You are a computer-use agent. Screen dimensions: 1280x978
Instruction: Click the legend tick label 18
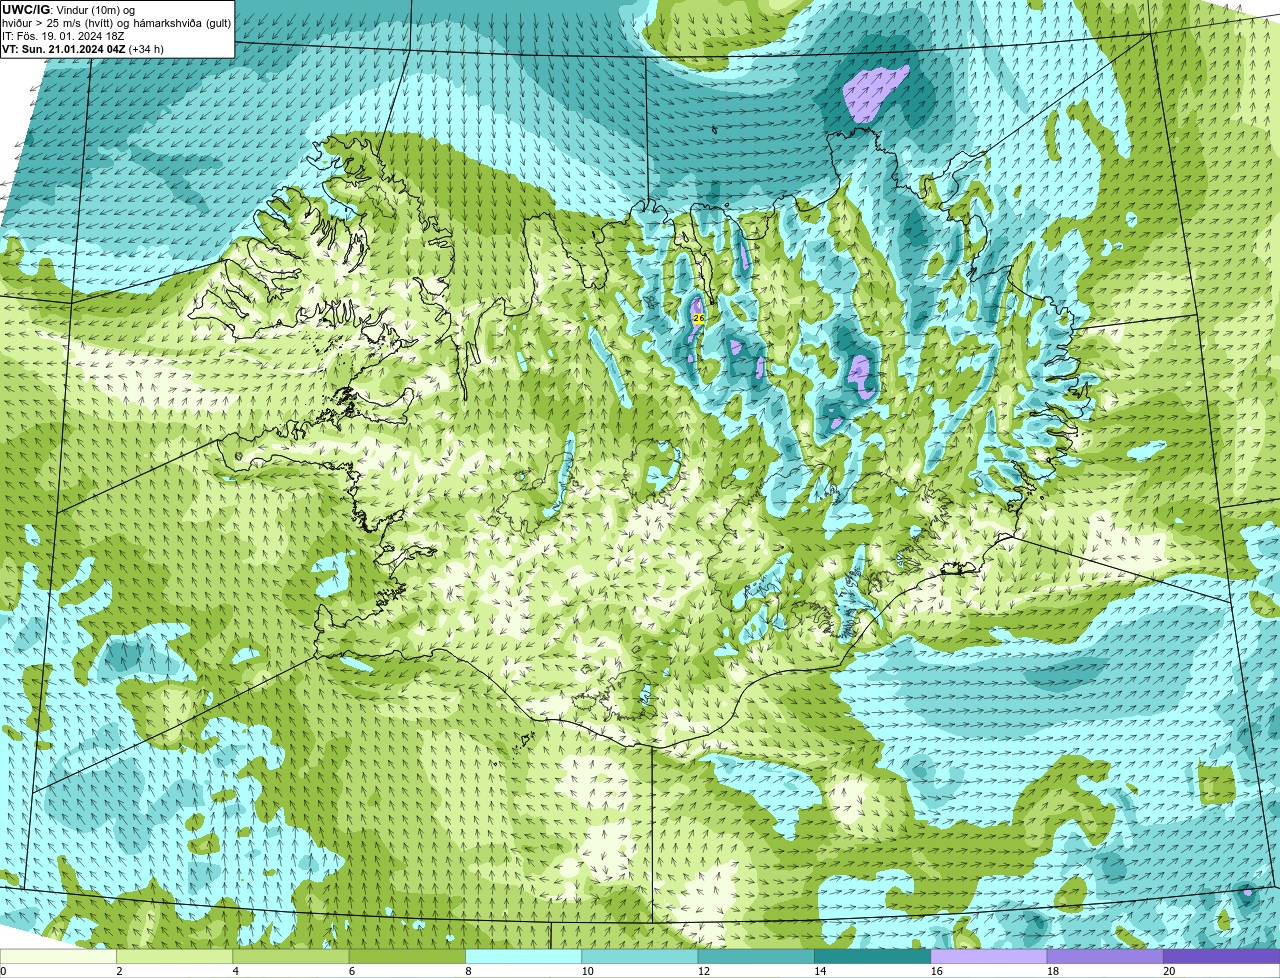pyautogui.click(x=1052, y=971)
